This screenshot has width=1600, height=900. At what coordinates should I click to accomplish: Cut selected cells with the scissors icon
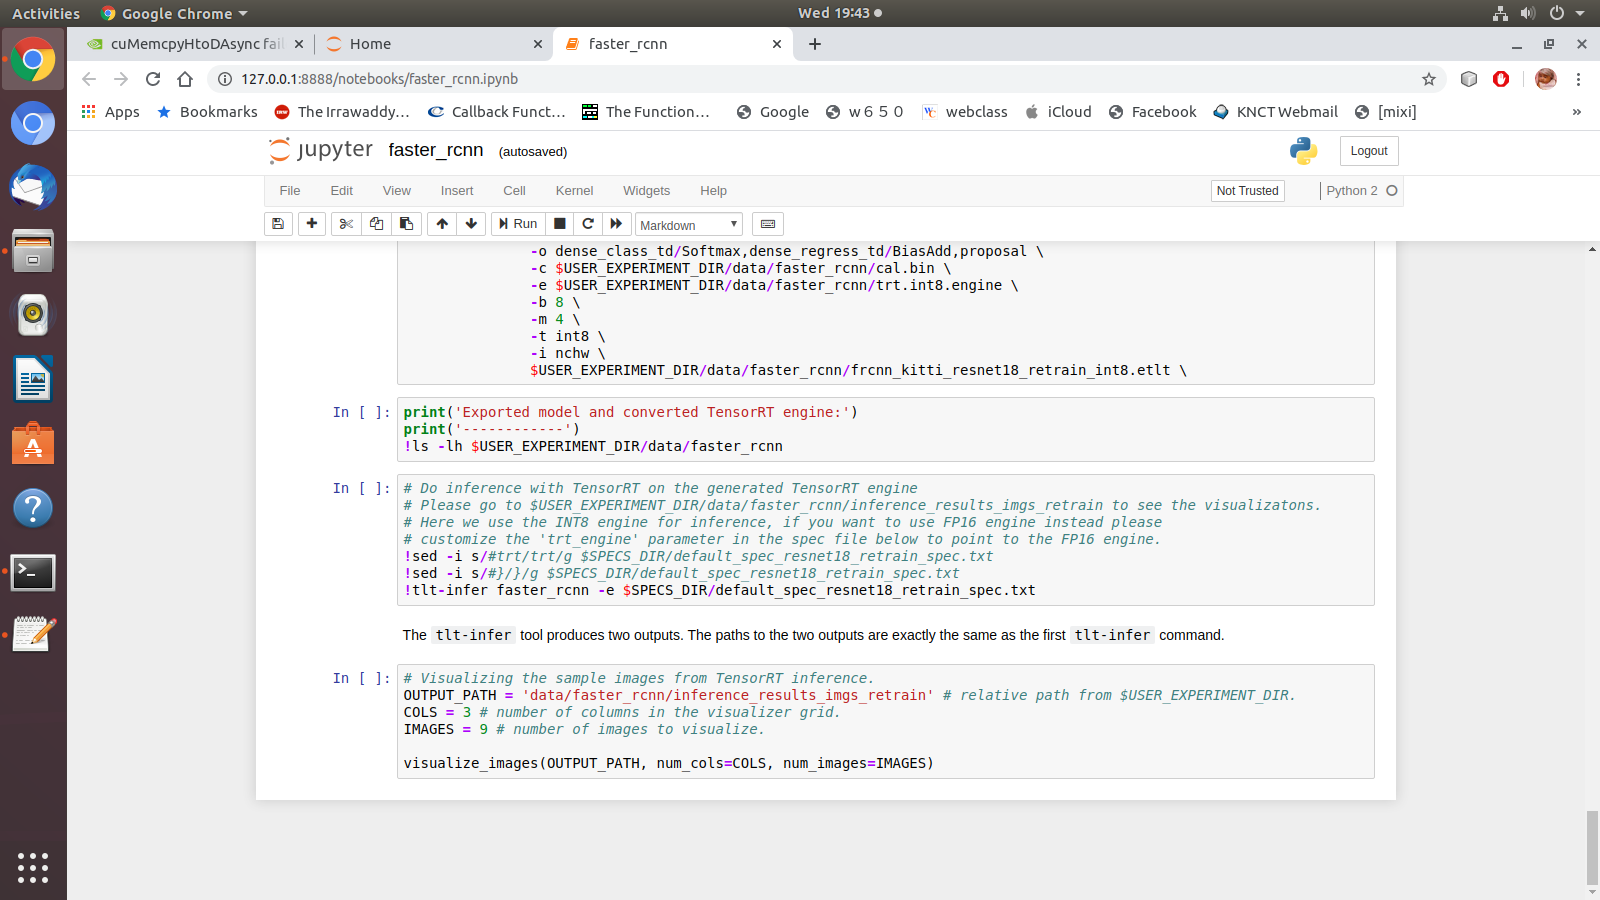[346, 223]
